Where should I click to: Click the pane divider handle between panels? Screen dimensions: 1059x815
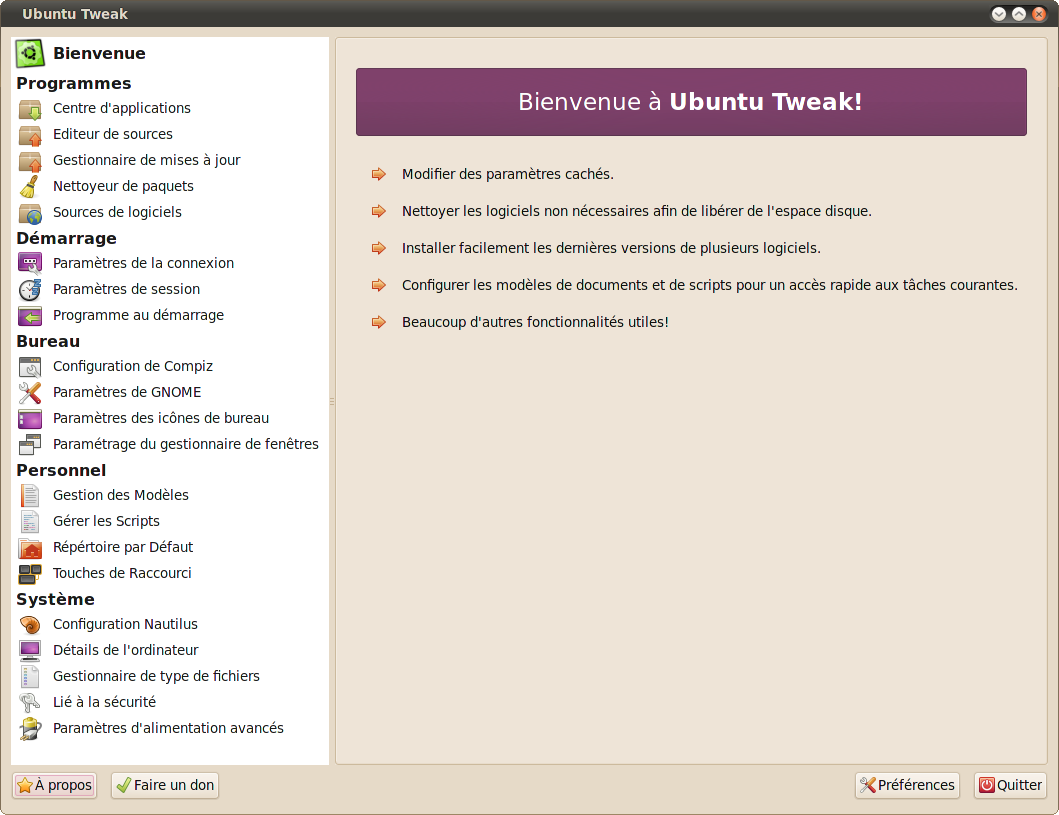point(332,401)
